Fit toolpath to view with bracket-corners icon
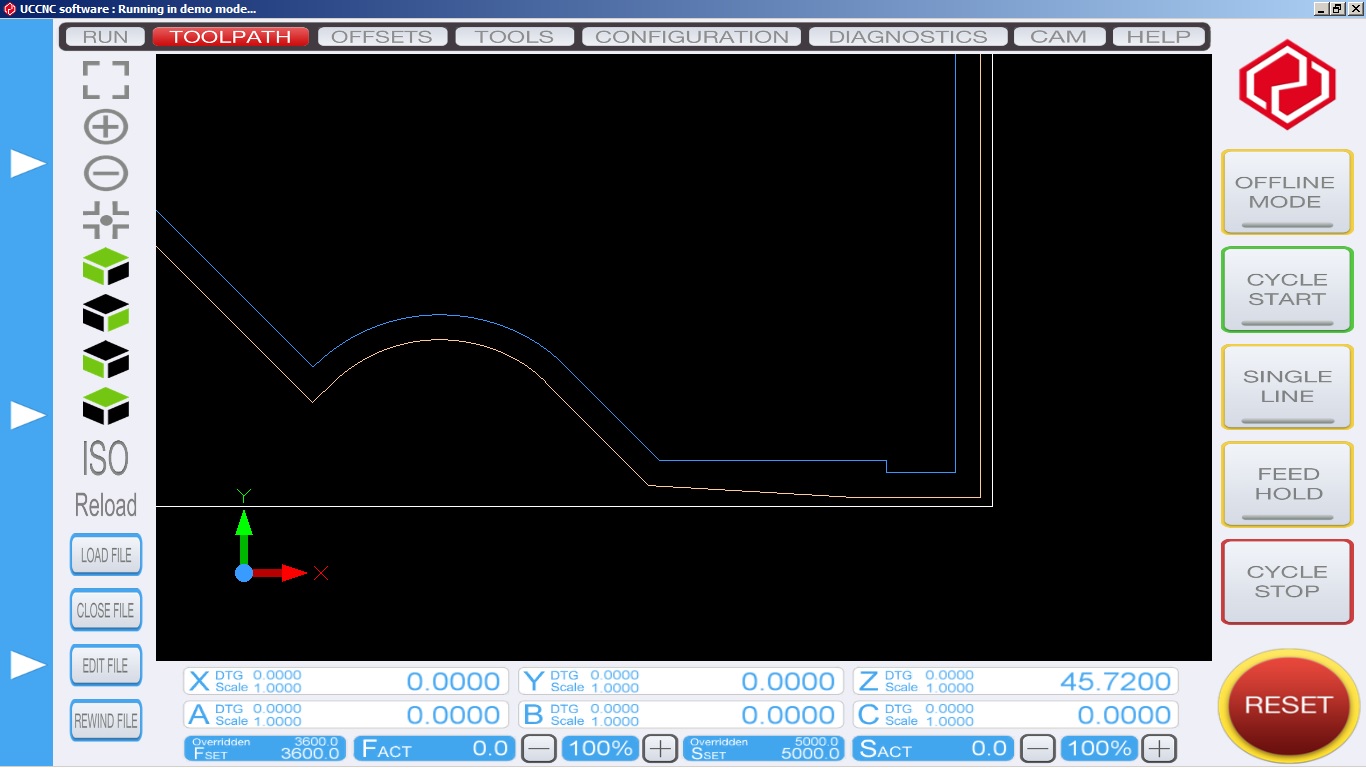This screenshot has width=1366, height=768. (x=106, y=80)
